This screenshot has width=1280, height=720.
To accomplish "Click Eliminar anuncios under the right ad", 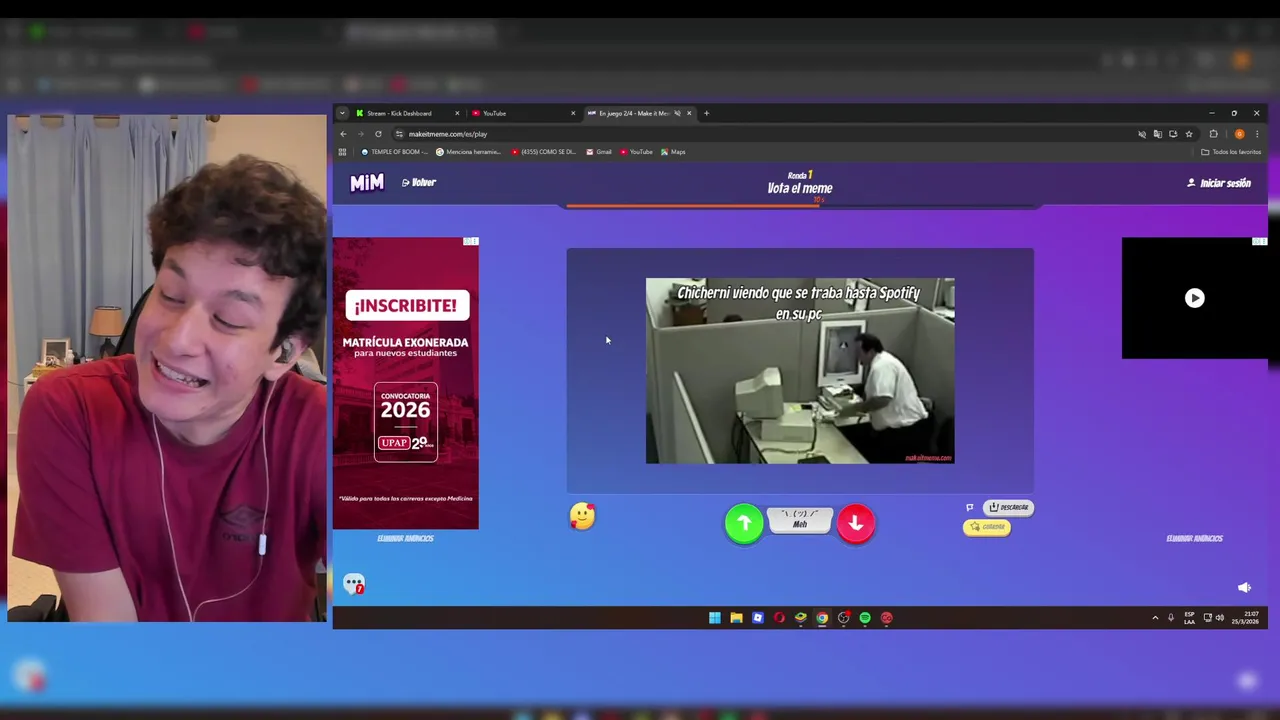I will tap(1194, 538).
